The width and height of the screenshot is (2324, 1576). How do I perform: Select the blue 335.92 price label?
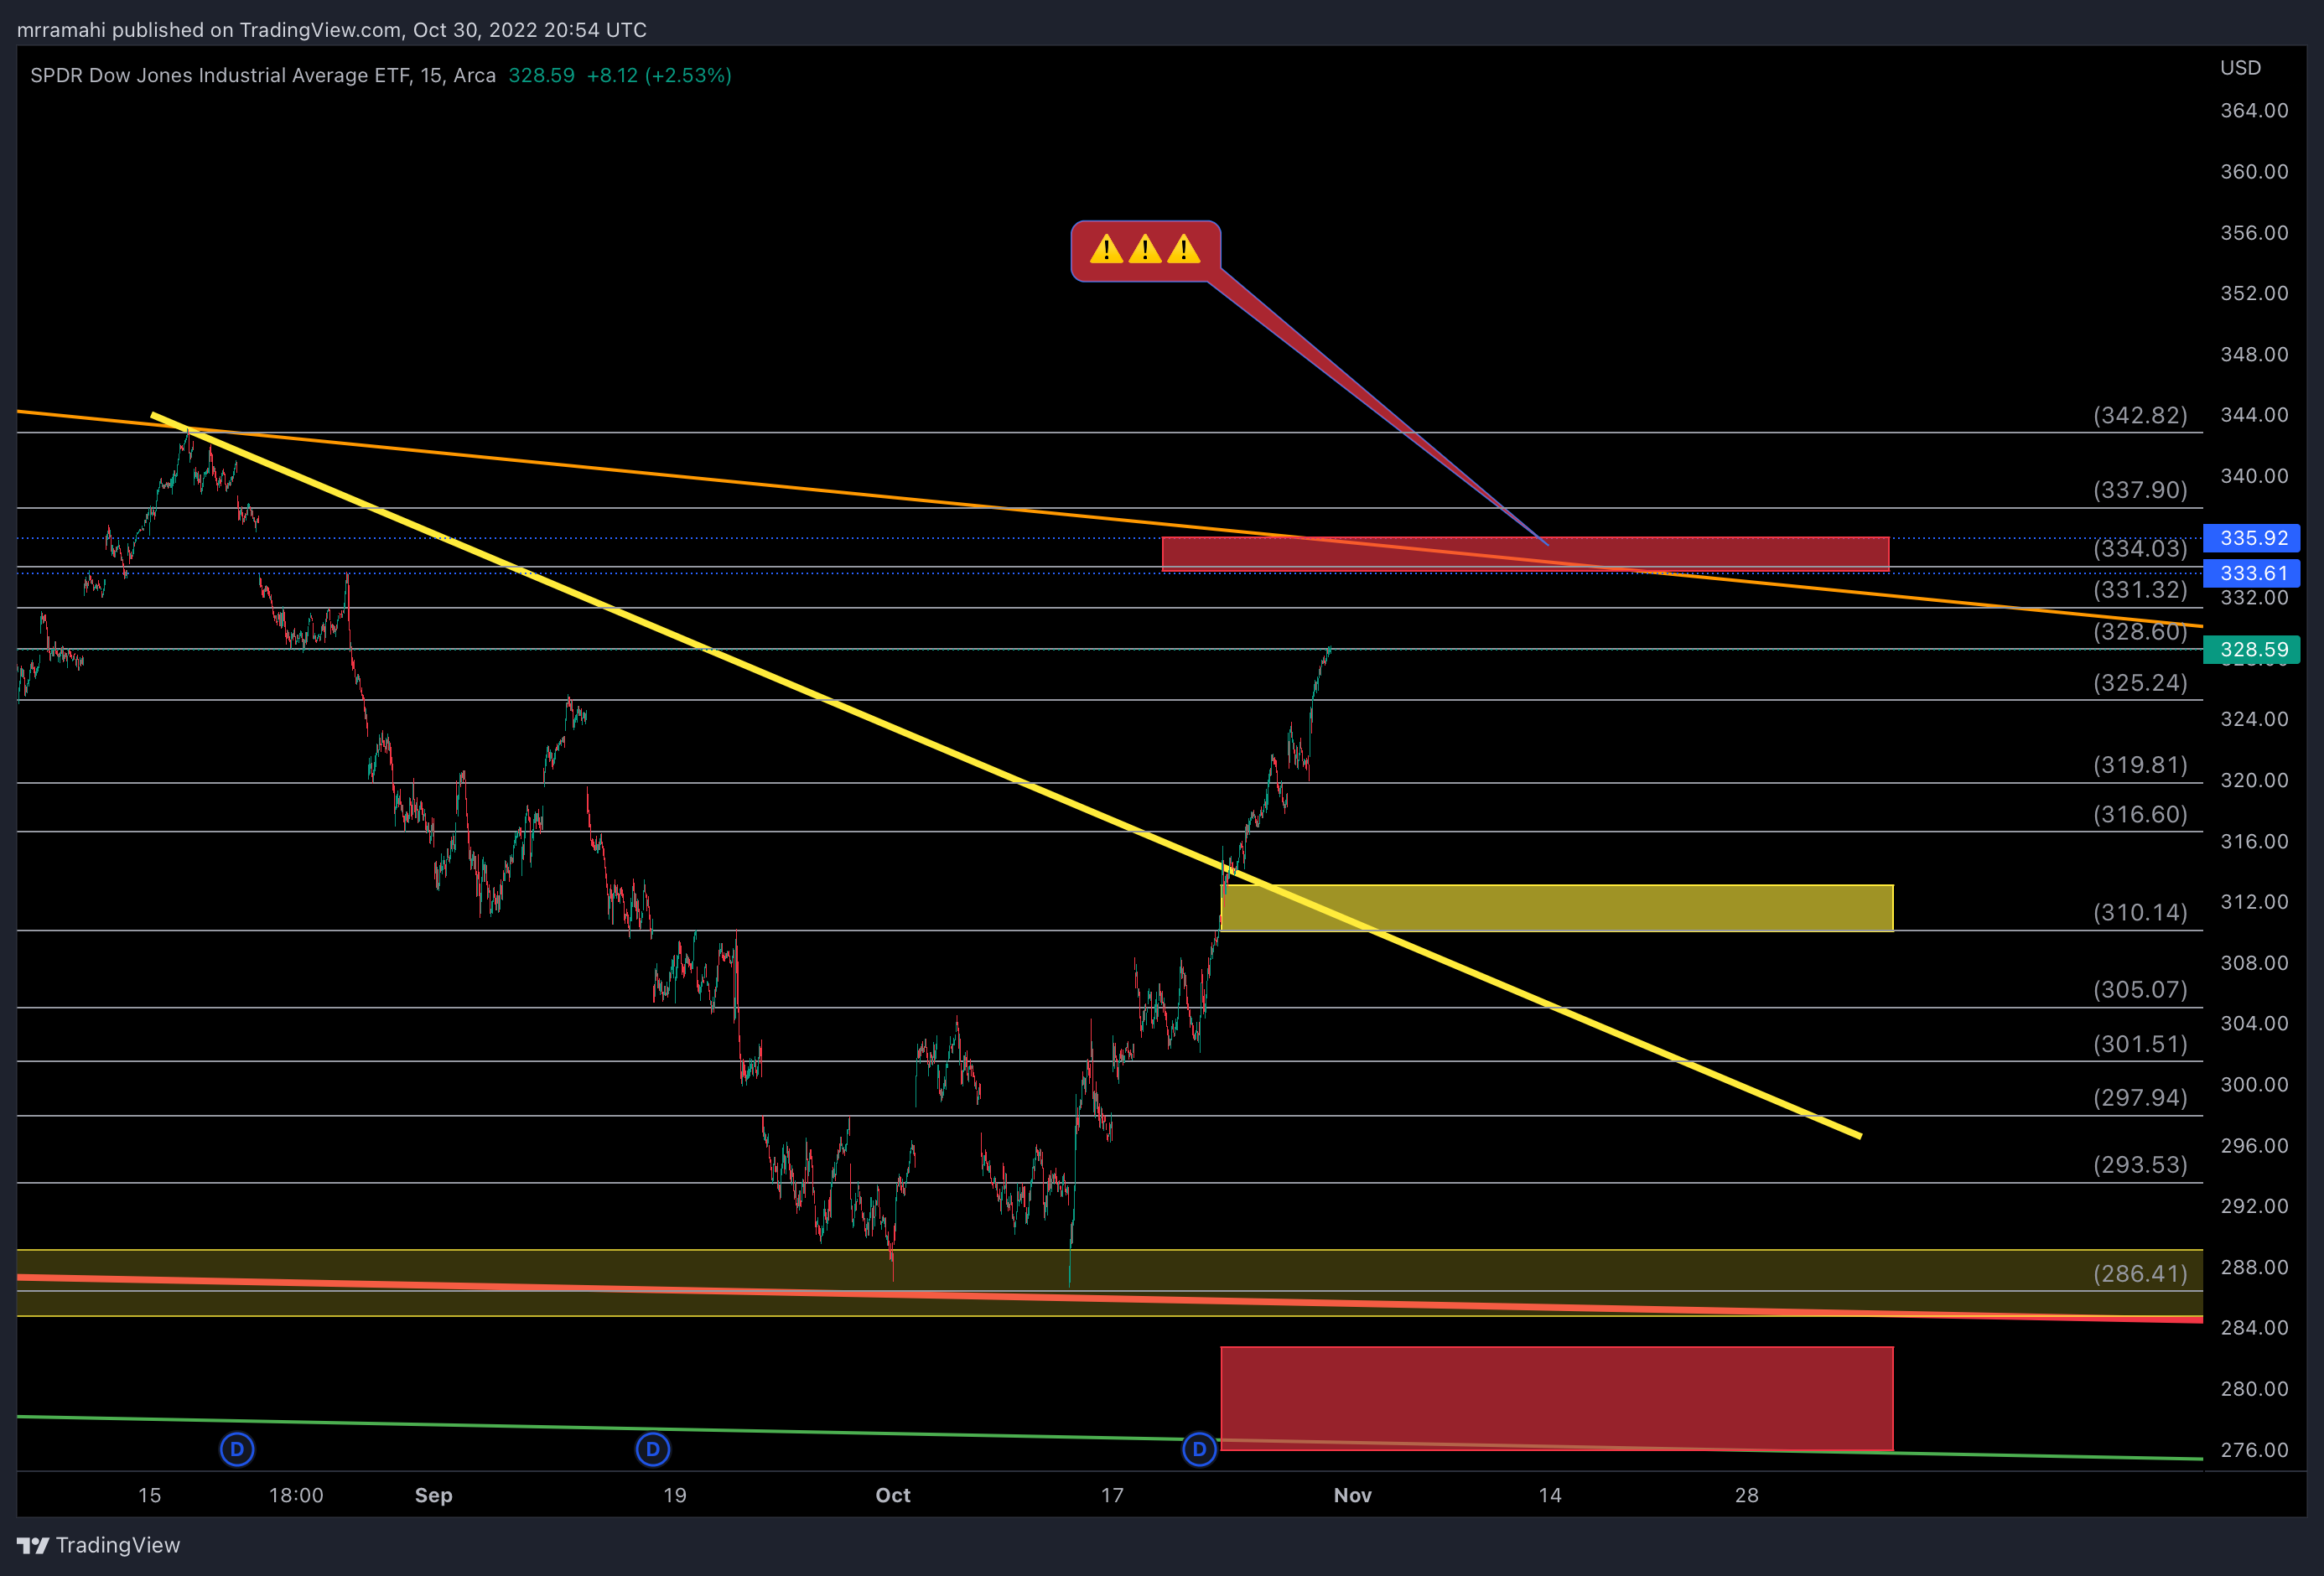click(2252, 538)
